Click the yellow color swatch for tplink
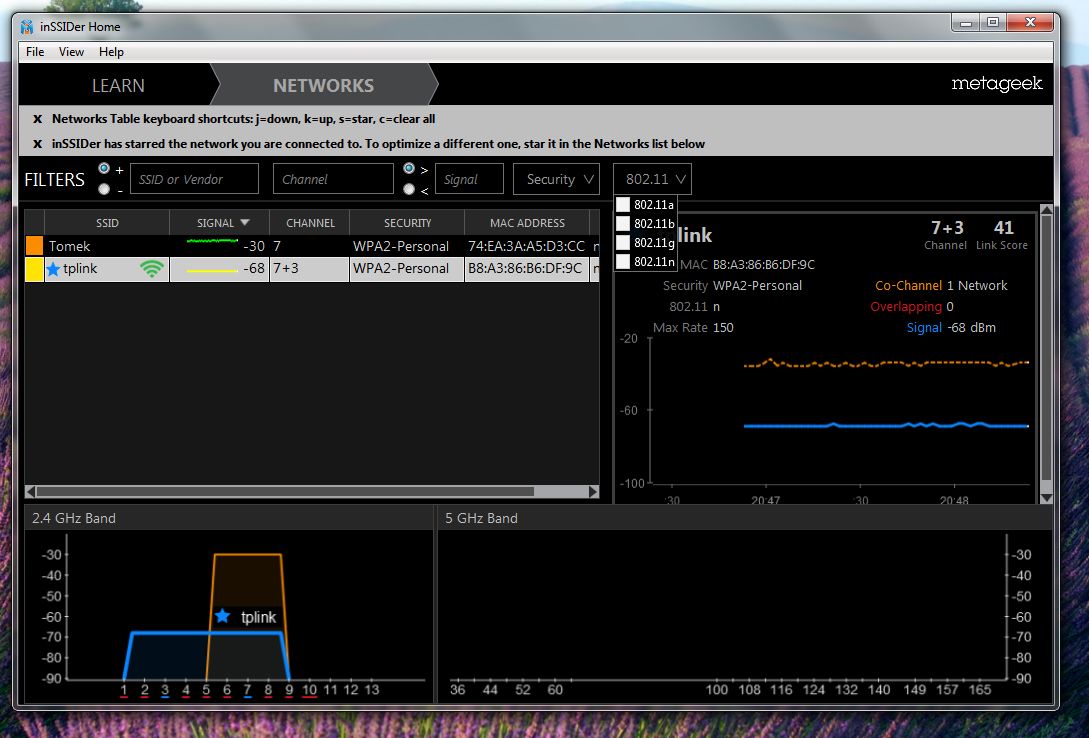1089x738 pixels. tap(34, 269)
